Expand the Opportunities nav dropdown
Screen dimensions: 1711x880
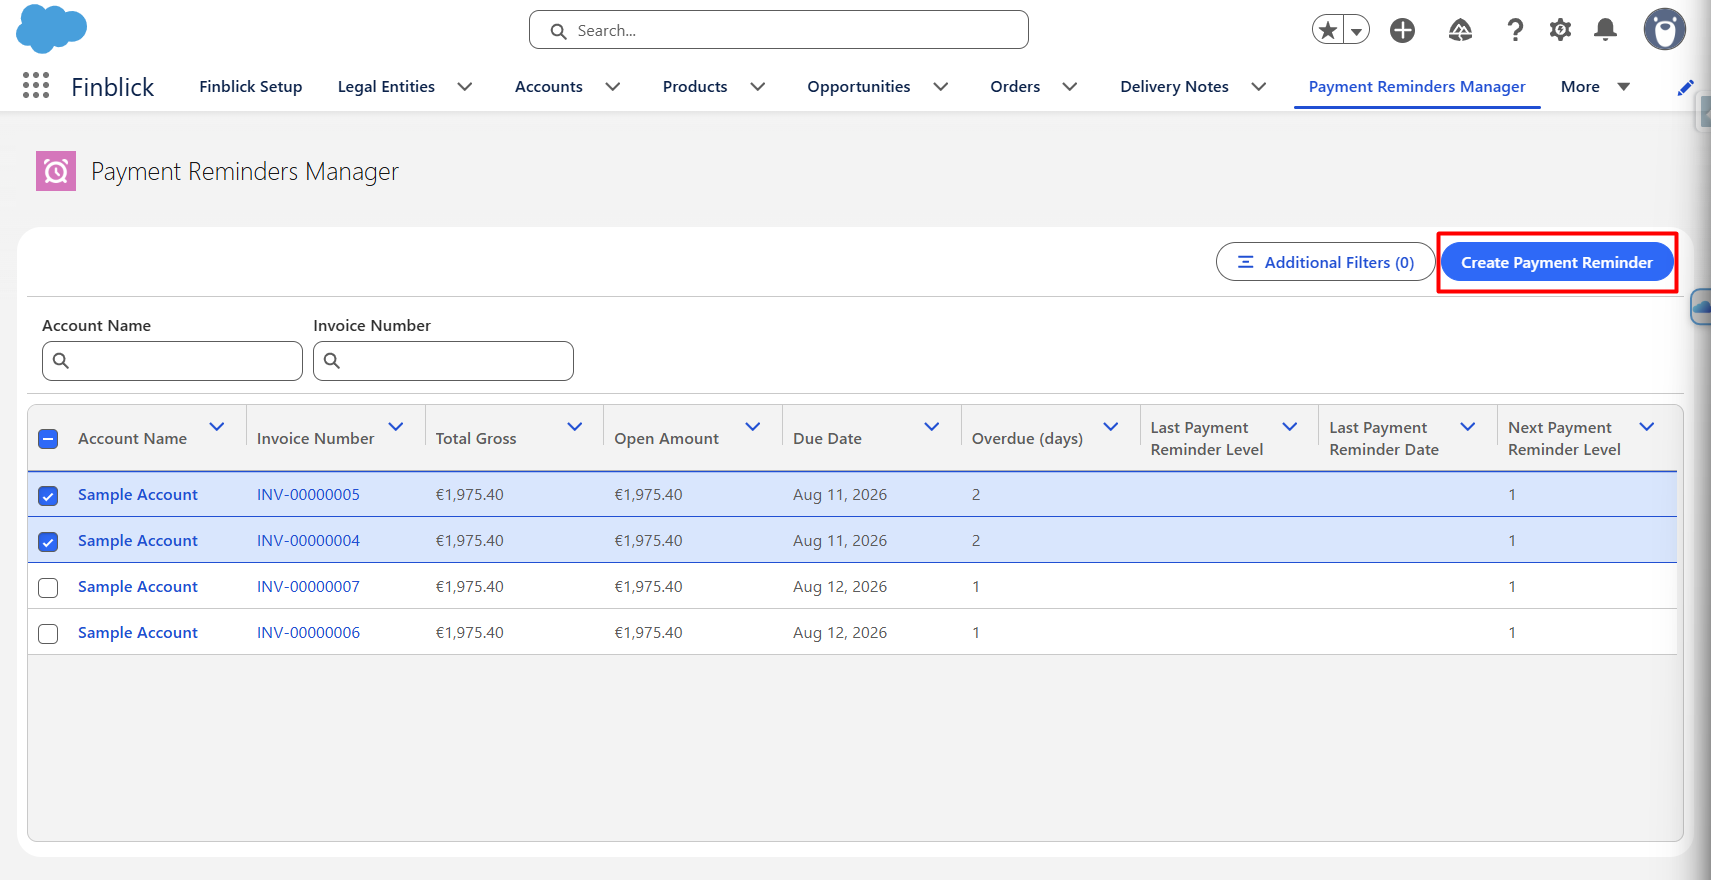click(941, 87)
